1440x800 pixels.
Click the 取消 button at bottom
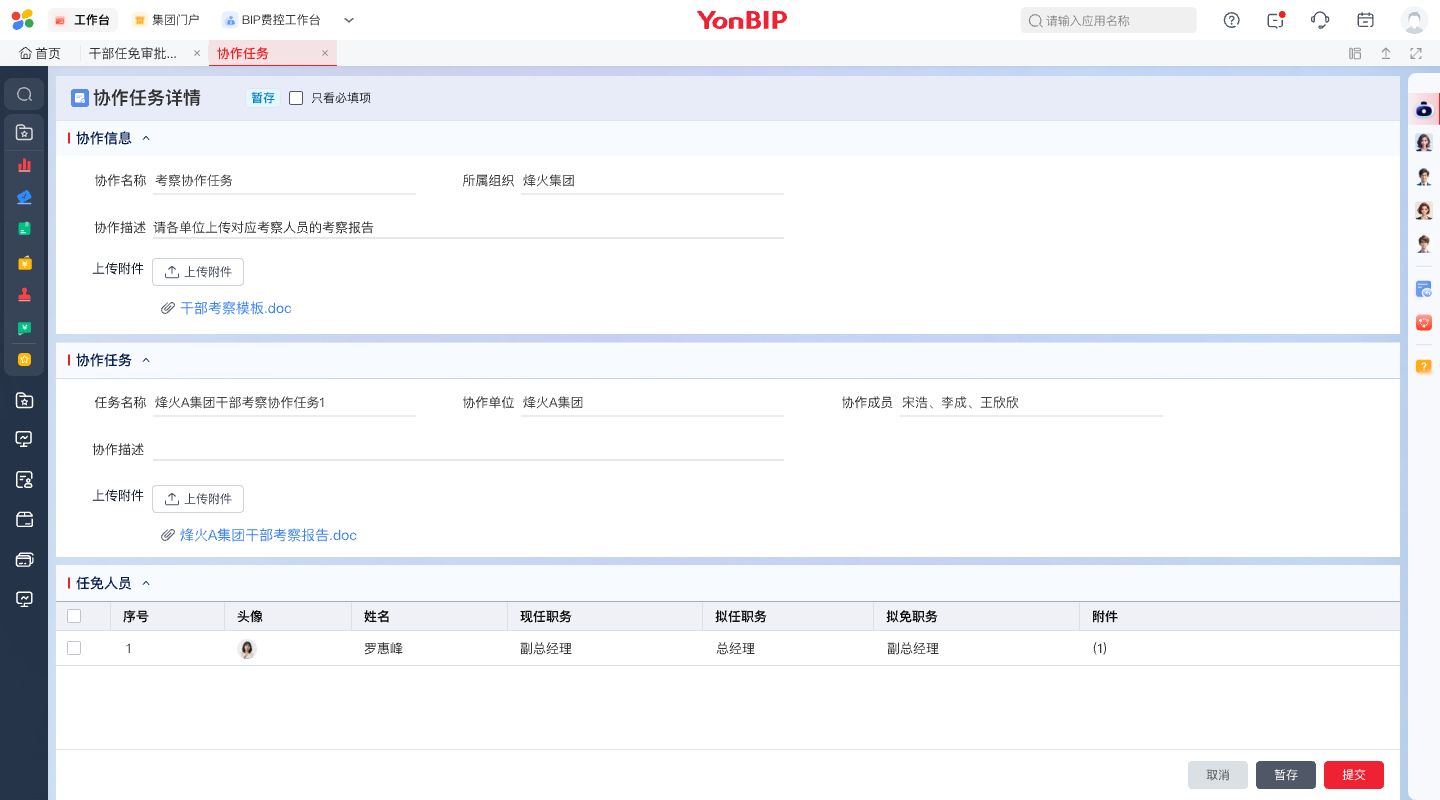pos(1218,775)
